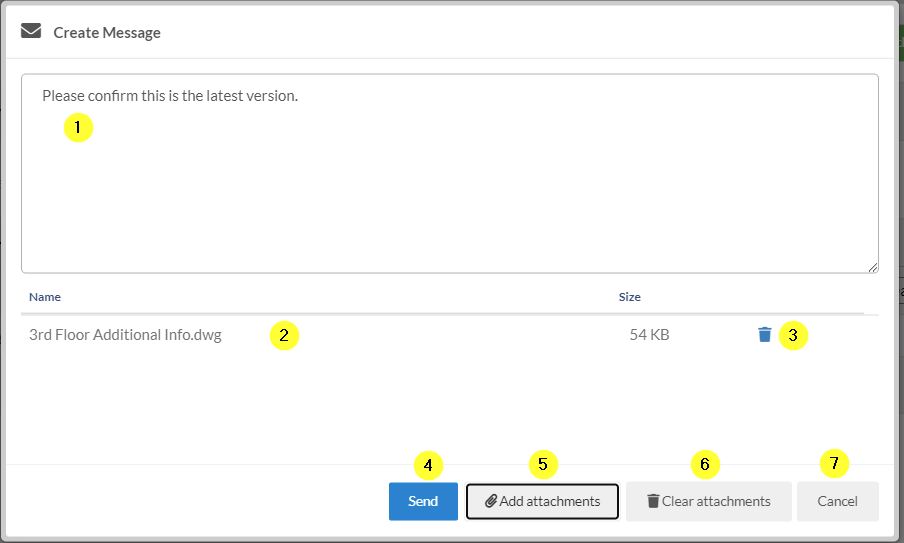Click the yellow callout marker numbered 4

(428, 465)
